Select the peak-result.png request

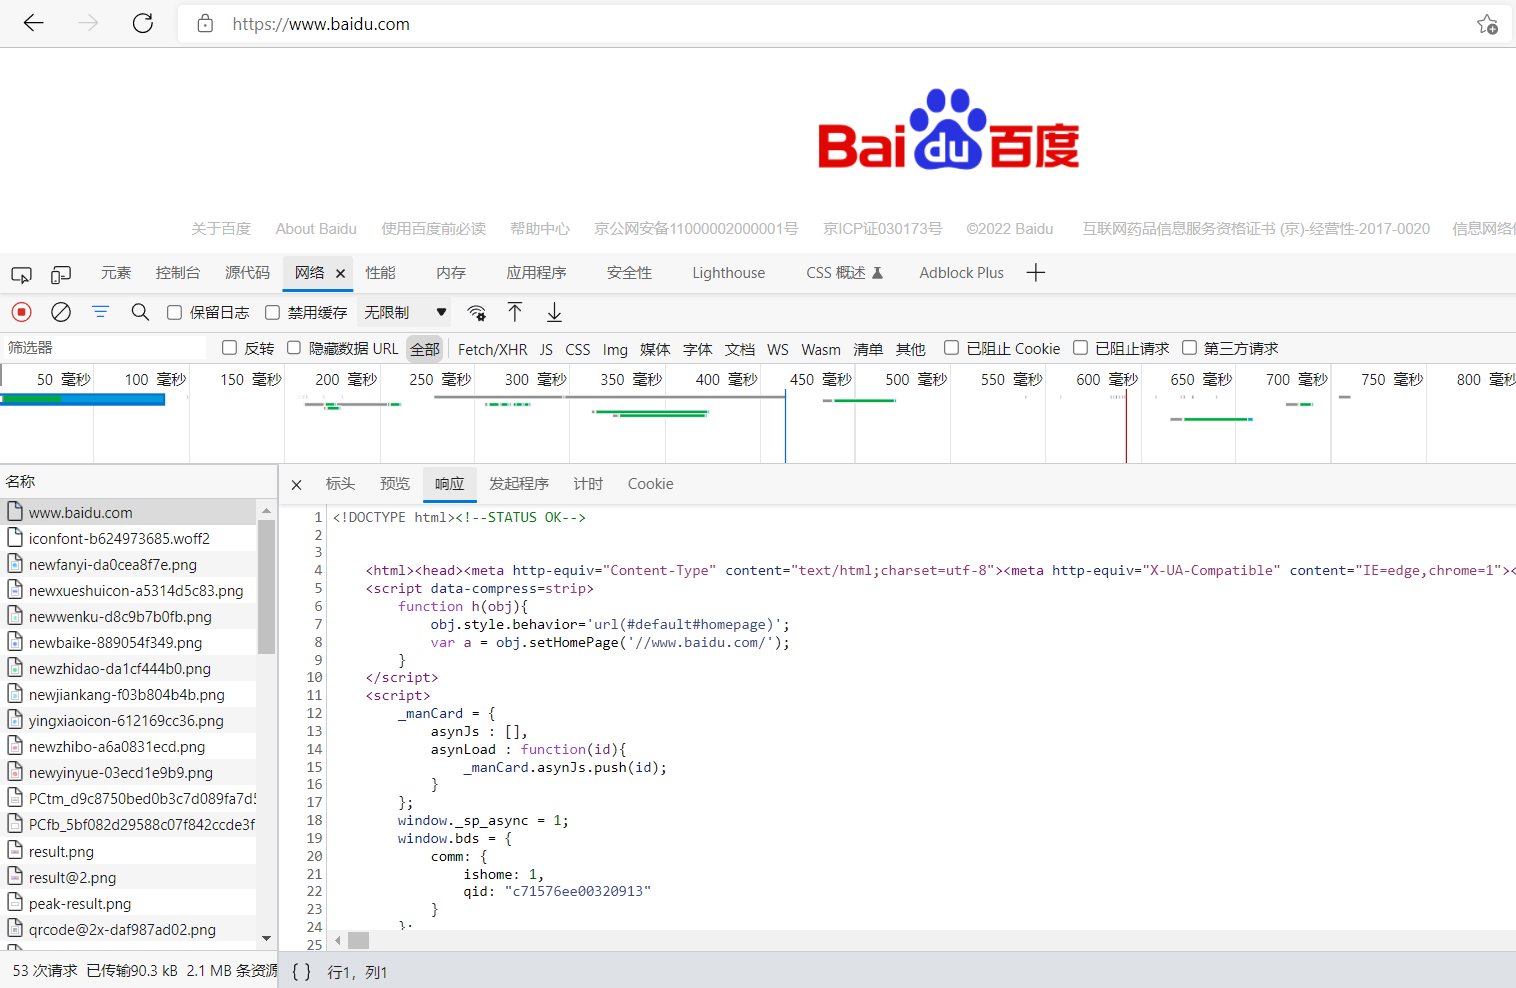pos(128,903)
